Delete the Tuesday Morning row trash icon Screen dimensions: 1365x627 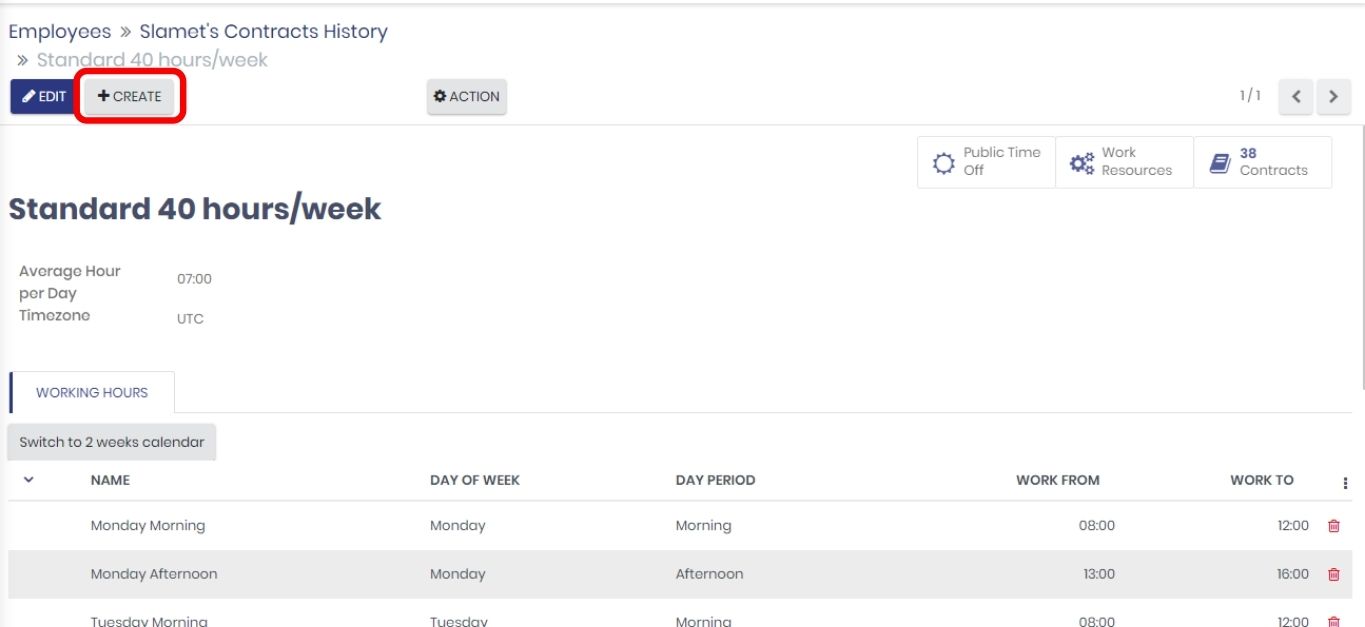[1333, 621]
